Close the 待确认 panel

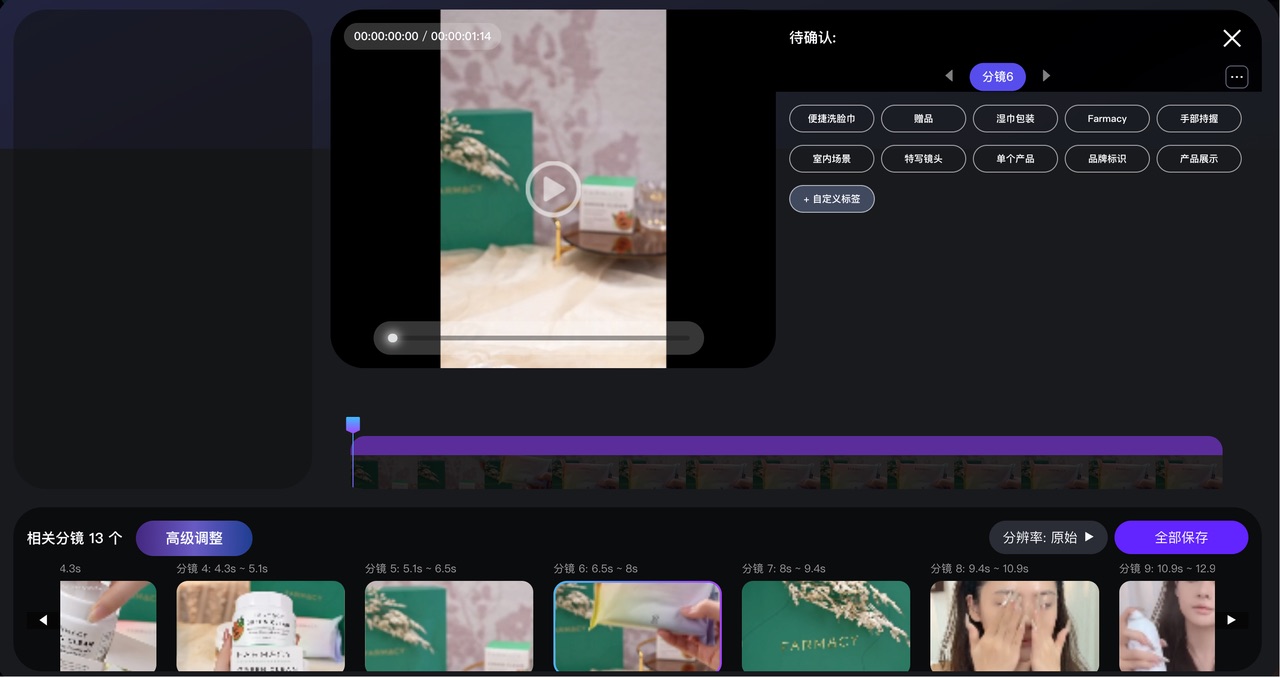pyautogui.click(x=1231, y=38)
